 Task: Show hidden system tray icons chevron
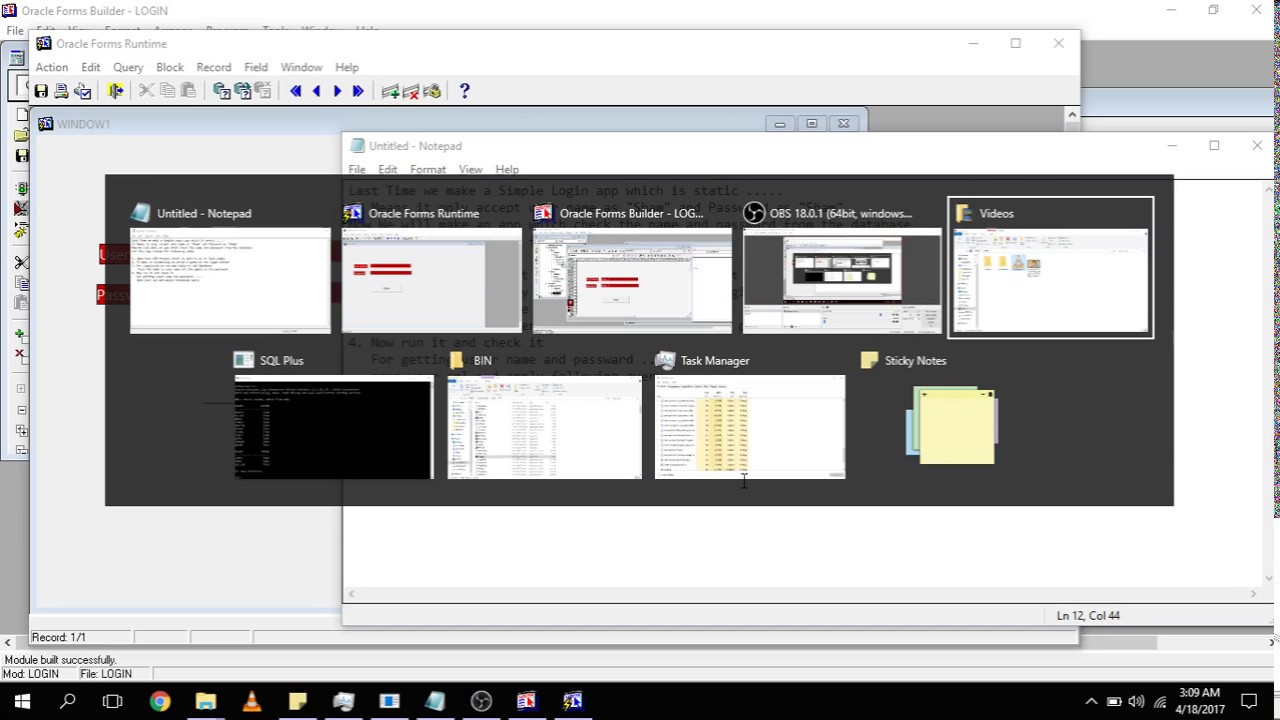pos(1091,702)
